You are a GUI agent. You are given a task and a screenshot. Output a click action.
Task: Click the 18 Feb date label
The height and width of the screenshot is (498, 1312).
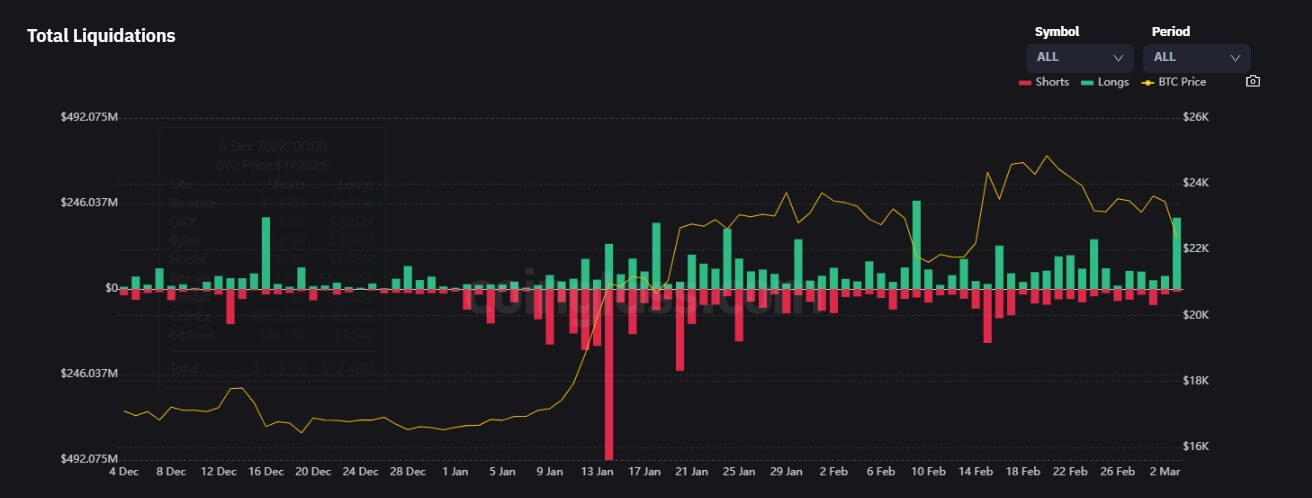[x=1023, y=470]
